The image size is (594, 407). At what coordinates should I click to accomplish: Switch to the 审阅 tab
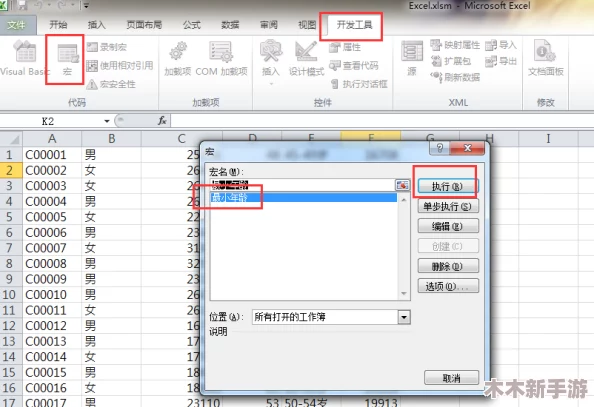pos(269,25)
